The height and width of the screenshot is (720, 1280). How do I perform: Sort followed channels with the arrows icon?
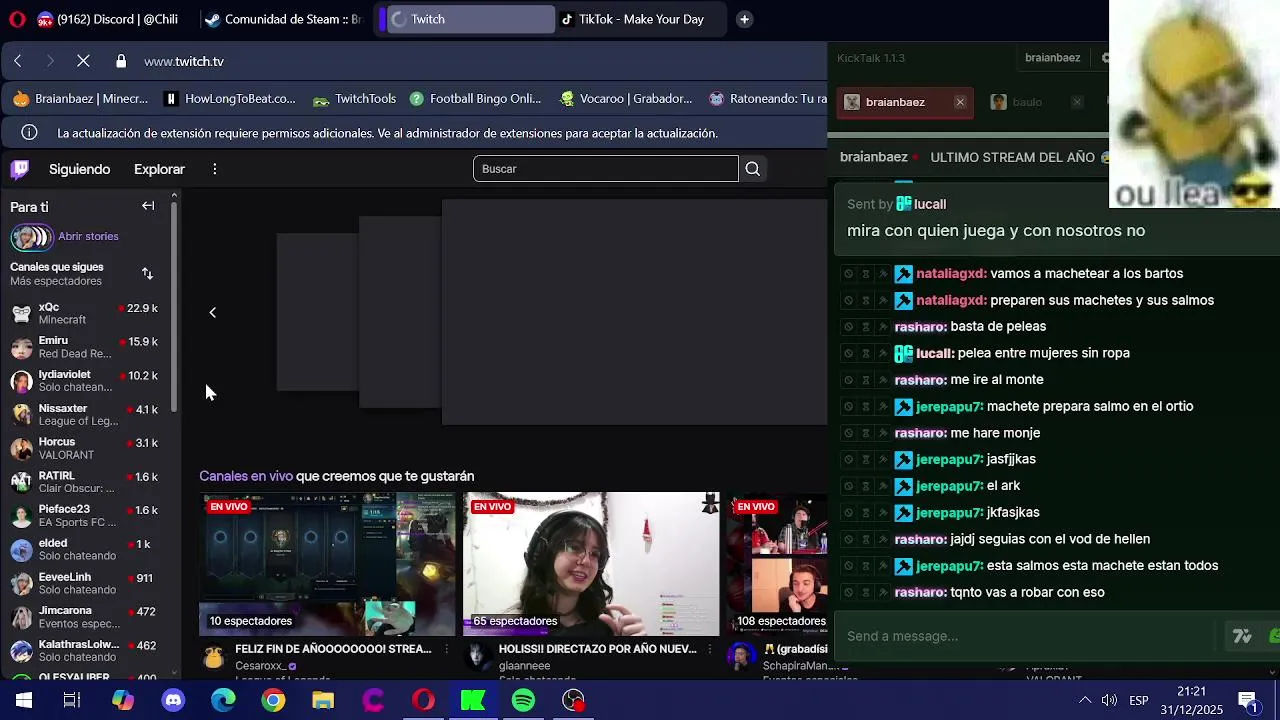[147, 274]
